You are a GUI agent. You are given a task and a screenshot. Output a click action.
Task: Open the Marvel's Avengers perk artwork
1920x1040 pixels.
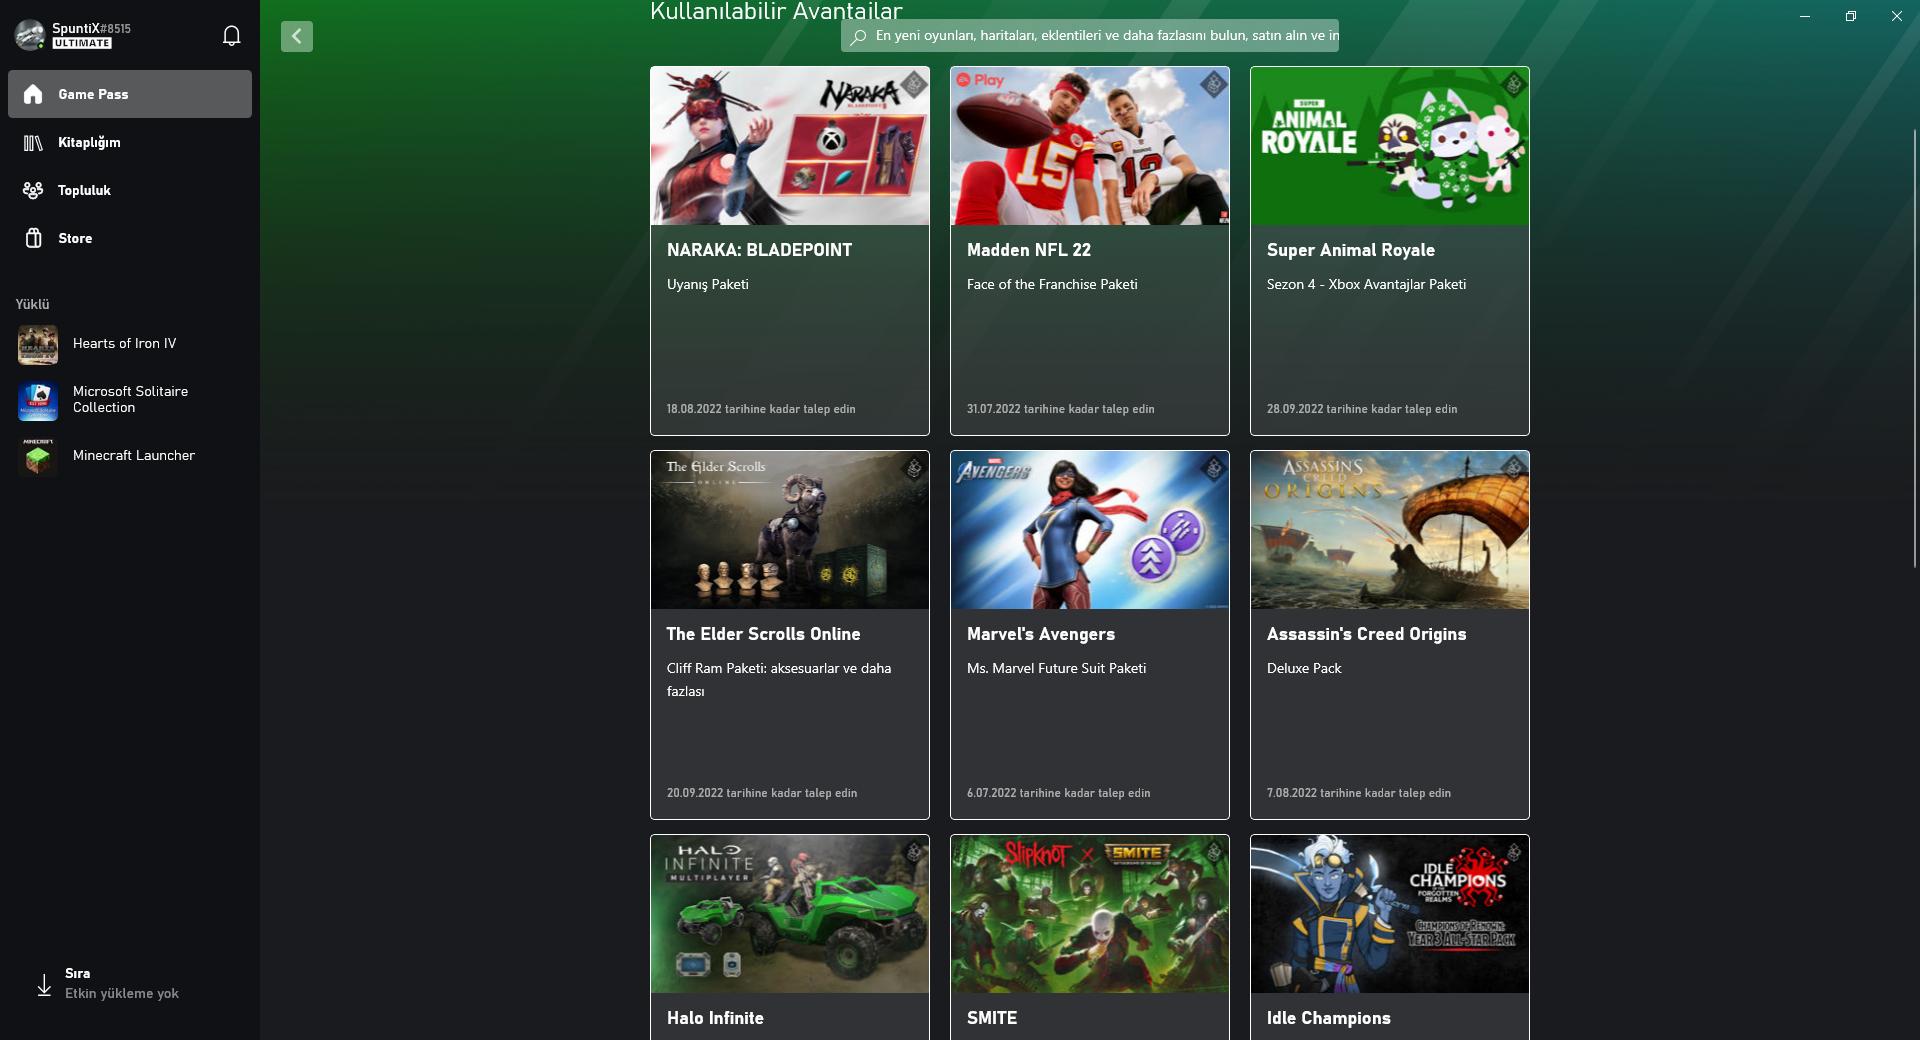point(1090,530)
